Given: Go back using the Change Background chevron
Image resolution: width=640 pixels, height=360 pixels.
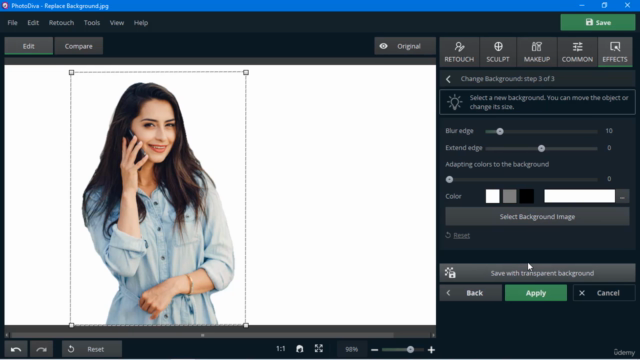Looking at the screenshot, I should click(448, 79).
